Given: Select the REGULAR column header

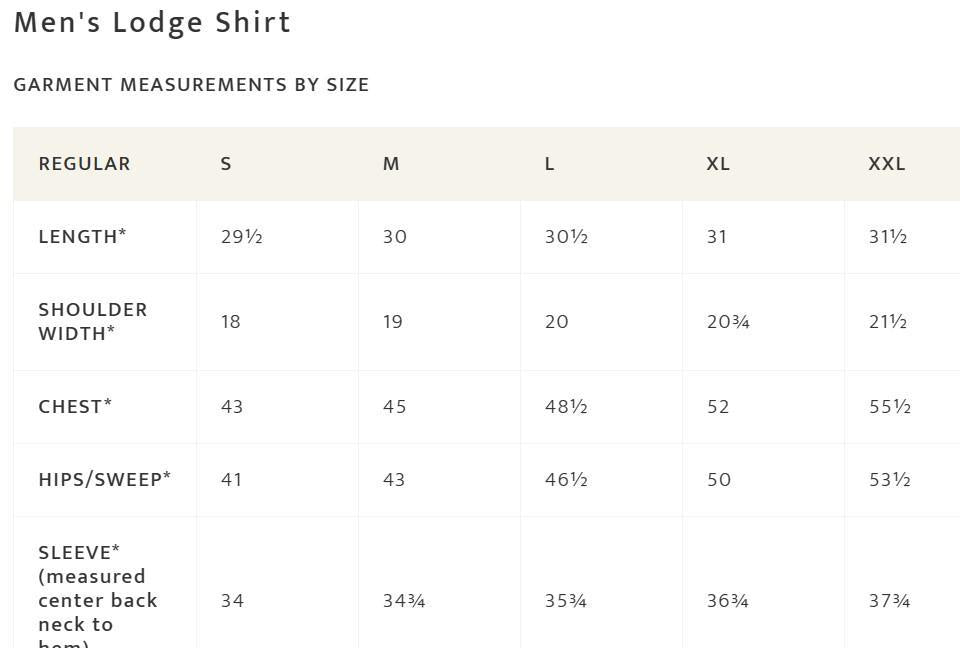Looking at the screenshot, I should click(84, 164).
